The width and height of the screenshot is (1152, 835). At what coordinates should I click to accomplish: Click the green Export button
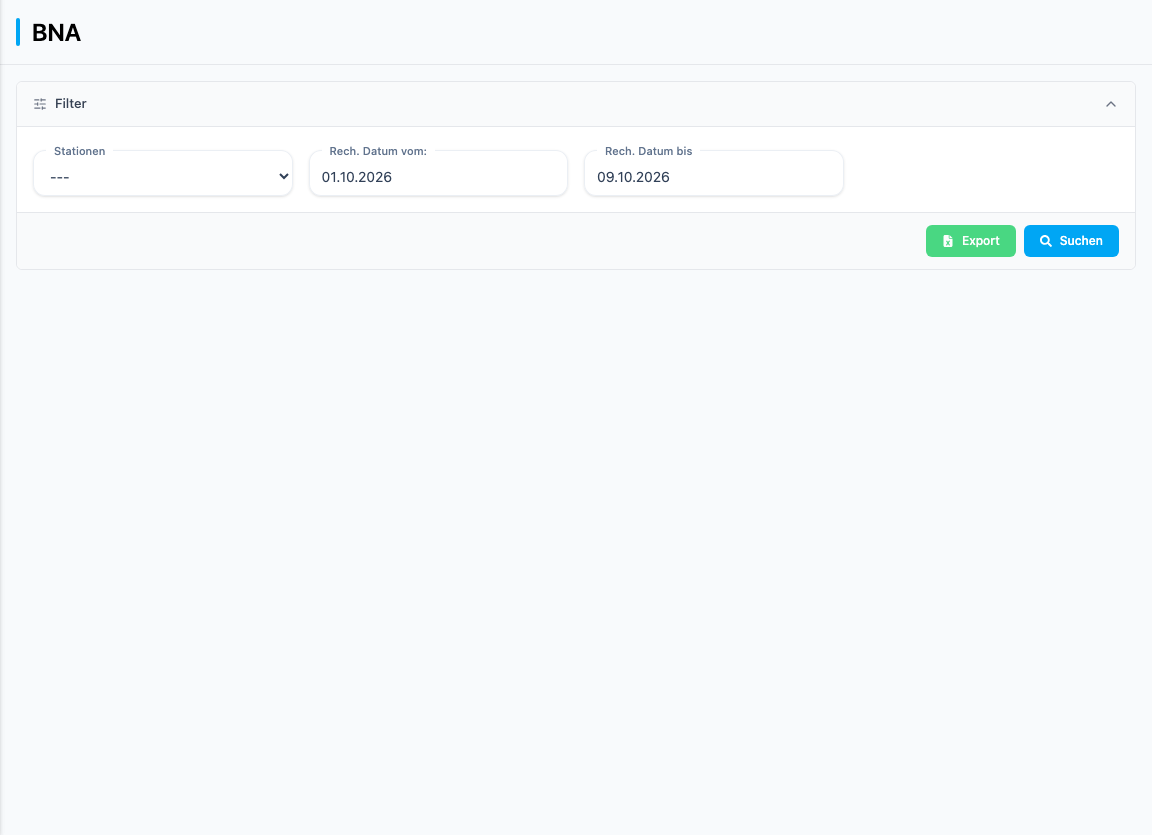click(970, 241)
